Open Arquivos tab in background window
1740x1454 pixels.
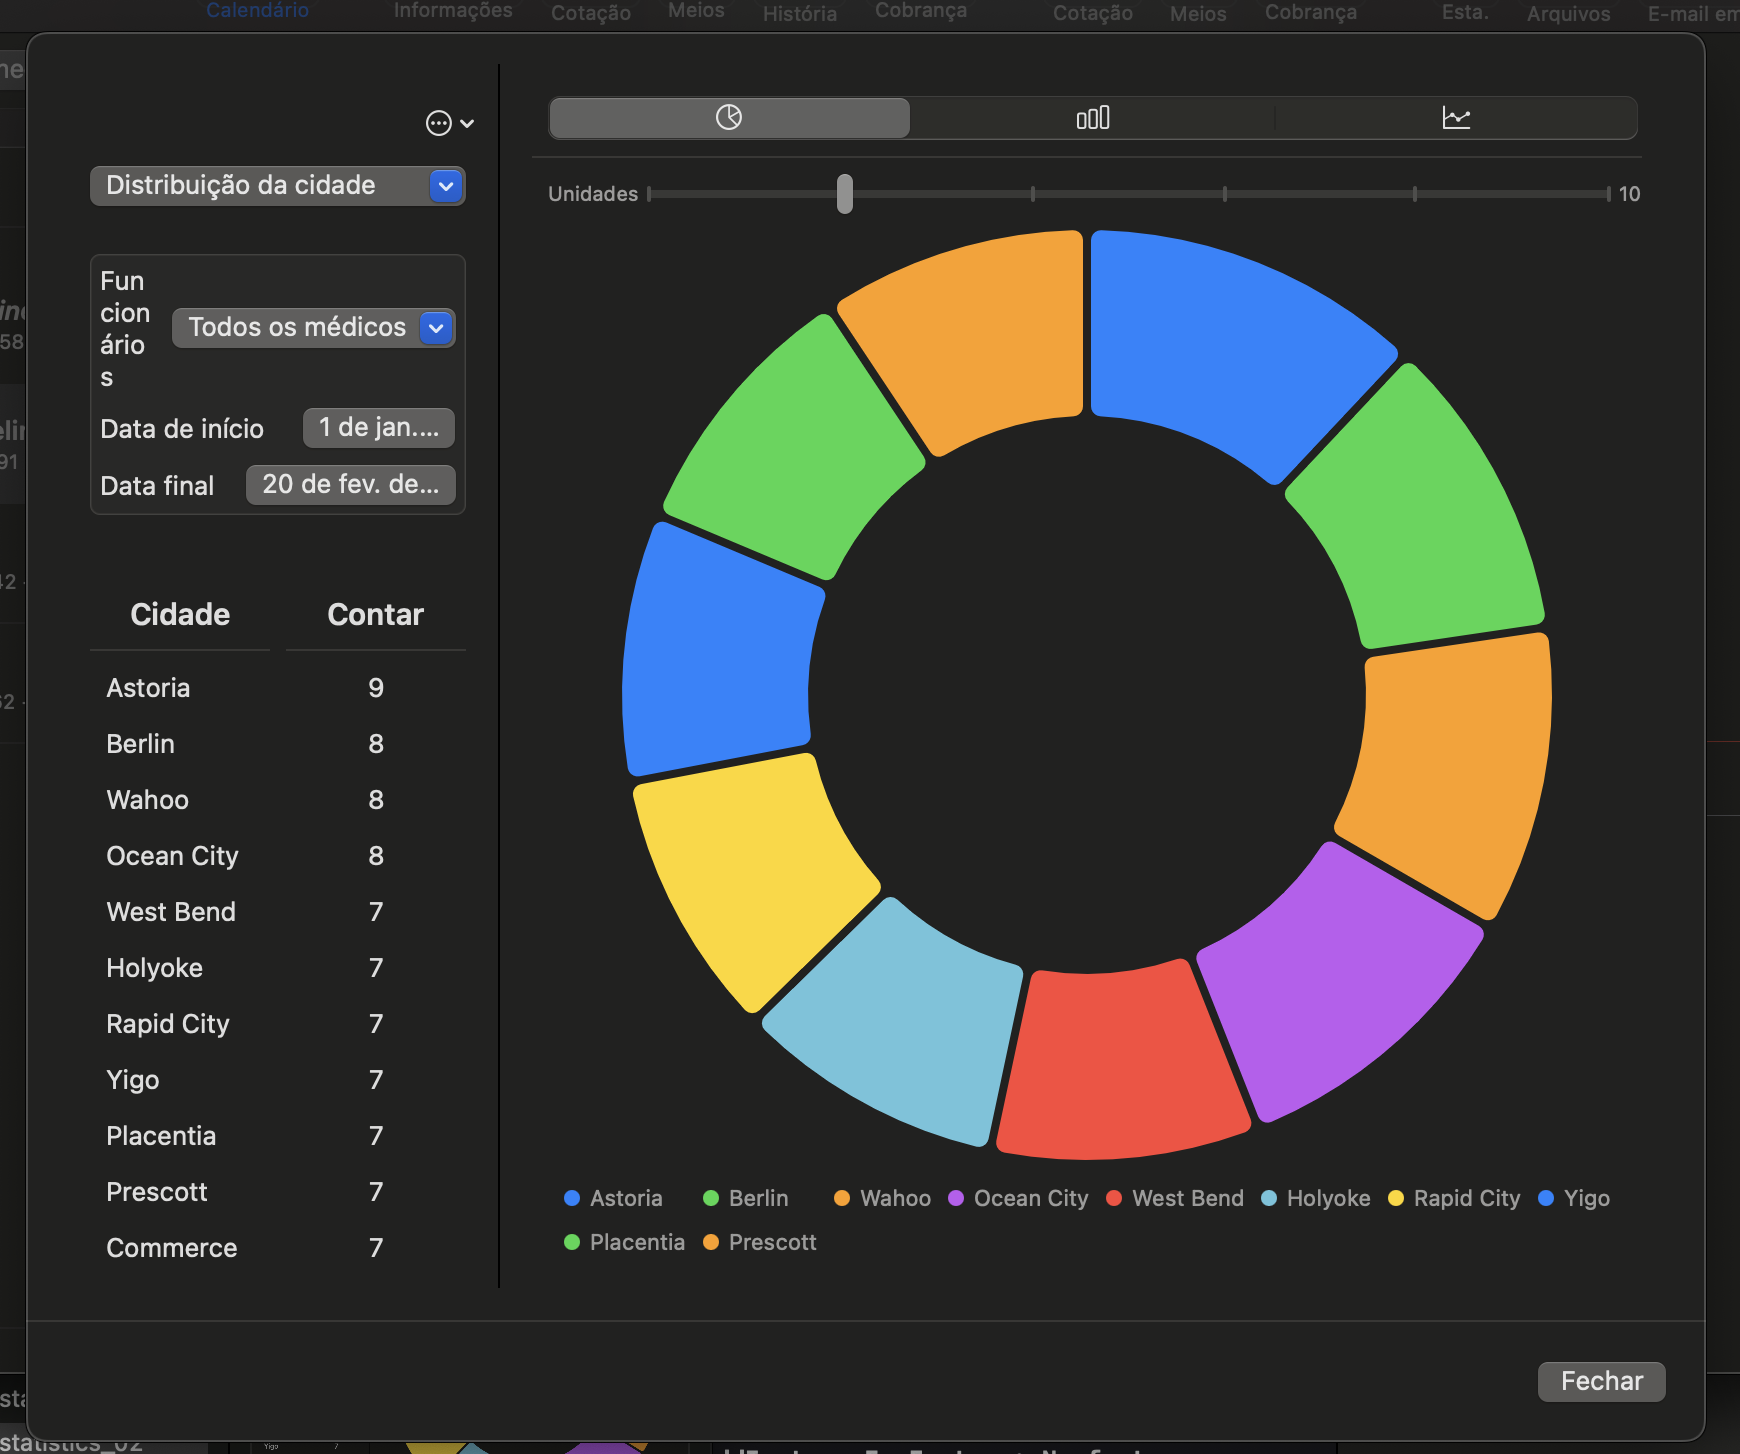pos(1568,13)
